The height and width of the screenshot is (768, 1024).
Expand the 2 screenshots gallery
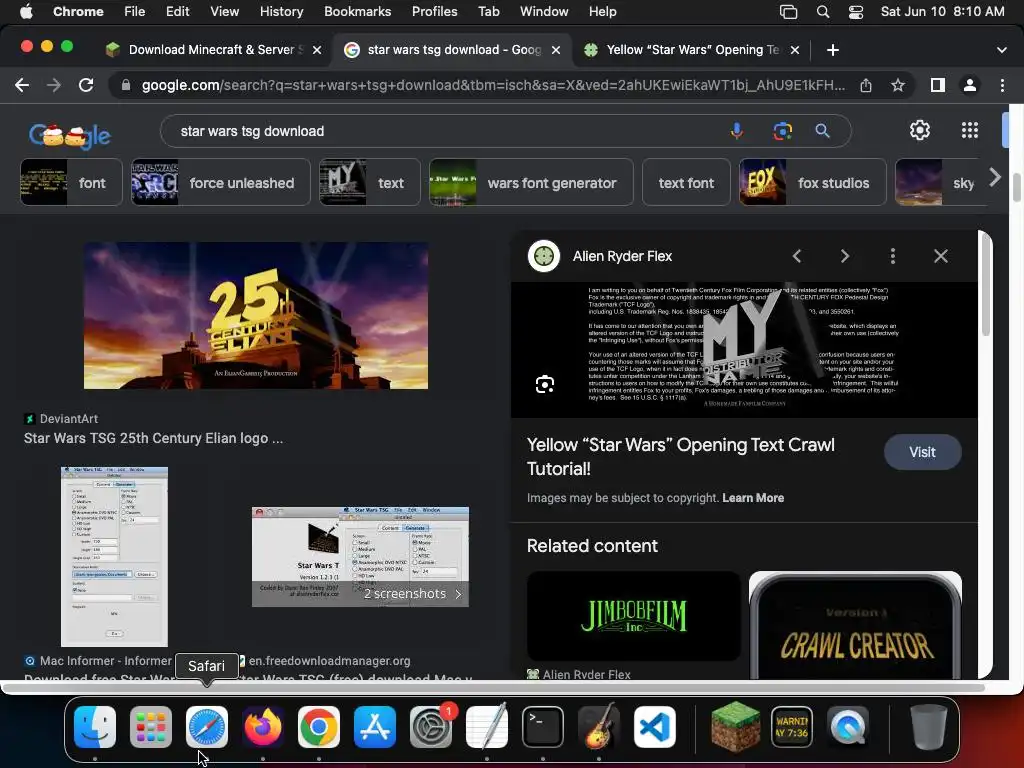tap(413, 594)
